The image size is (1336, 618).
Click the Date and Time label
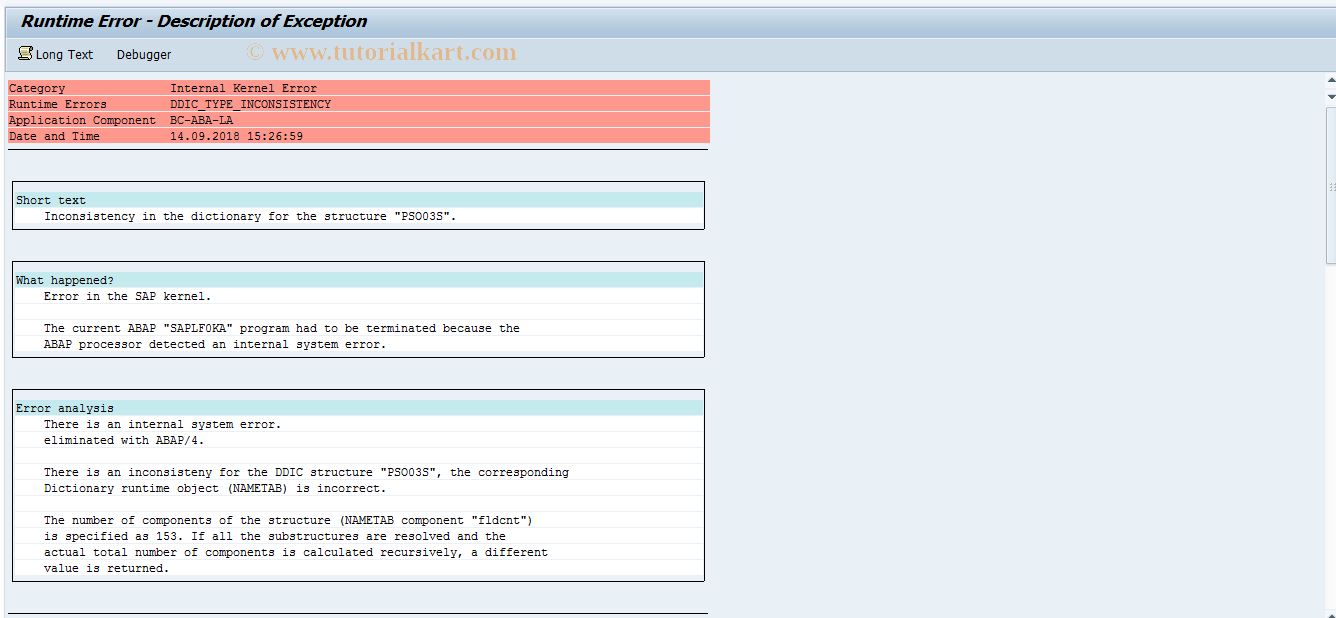[55, 136]
